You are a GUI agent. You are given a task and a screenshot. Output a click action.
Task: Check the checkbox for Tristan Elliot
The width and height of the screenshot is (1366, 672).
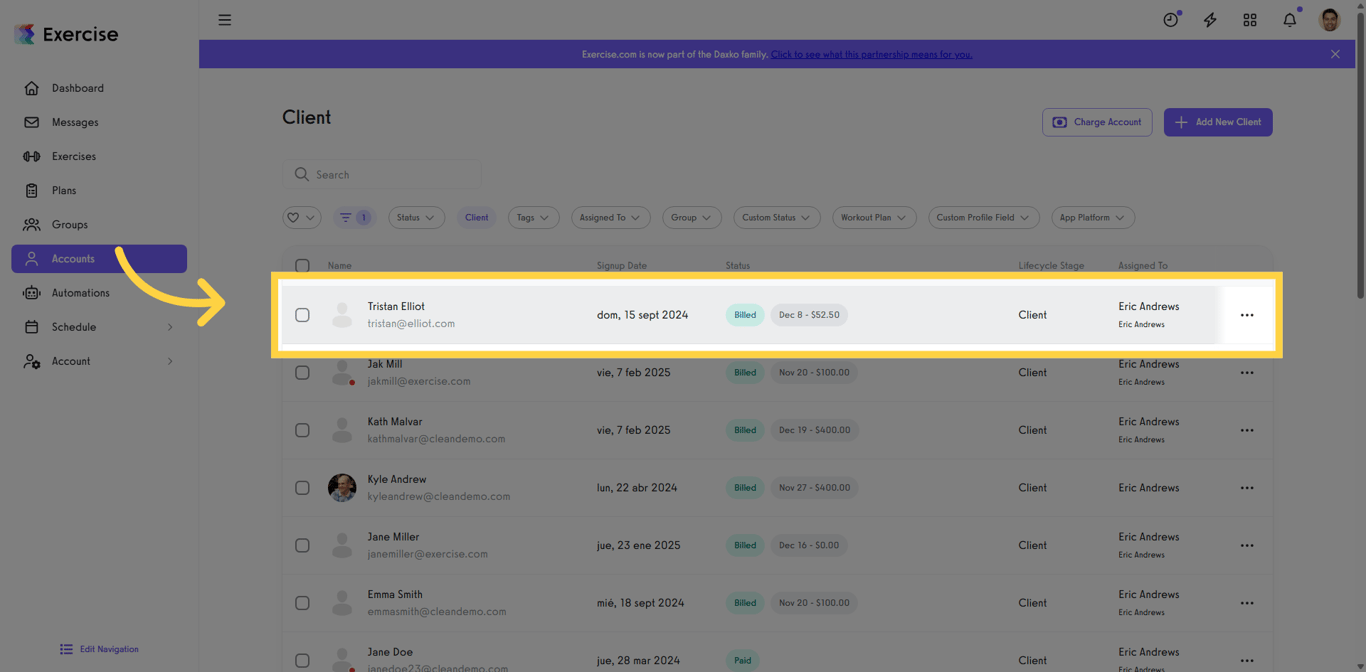pos(302,314)
